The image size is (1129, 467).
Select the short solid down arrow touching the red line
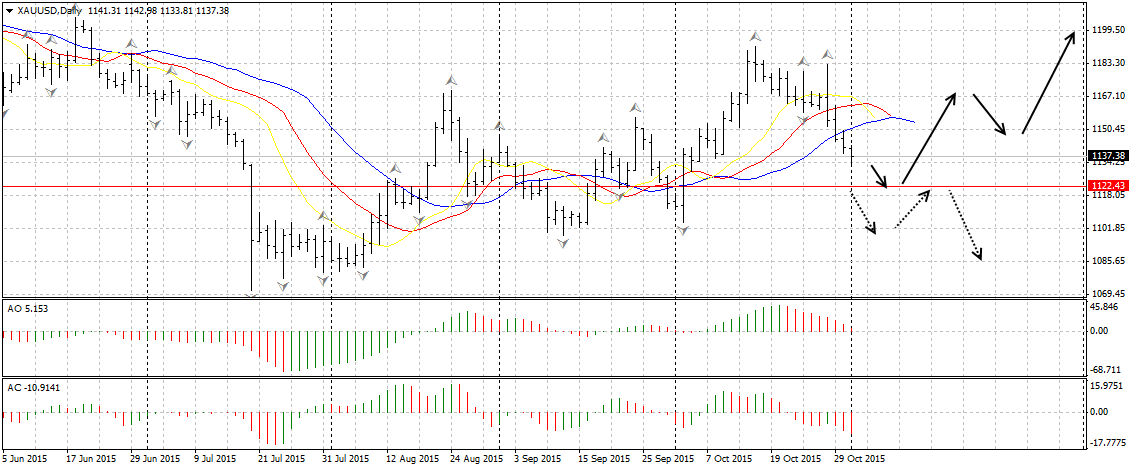coord(879,175)
